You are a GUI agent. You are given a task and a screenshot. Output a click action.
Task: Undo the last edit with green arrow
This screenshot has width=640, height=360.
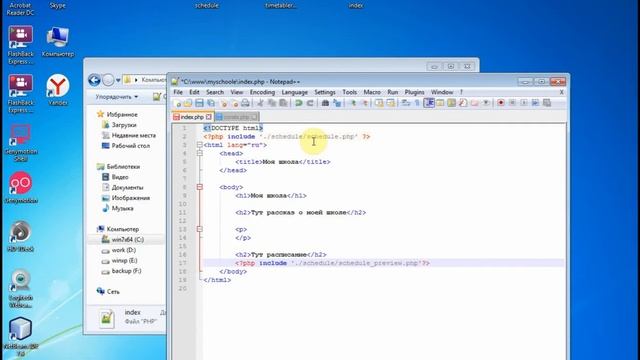[299, 103]
